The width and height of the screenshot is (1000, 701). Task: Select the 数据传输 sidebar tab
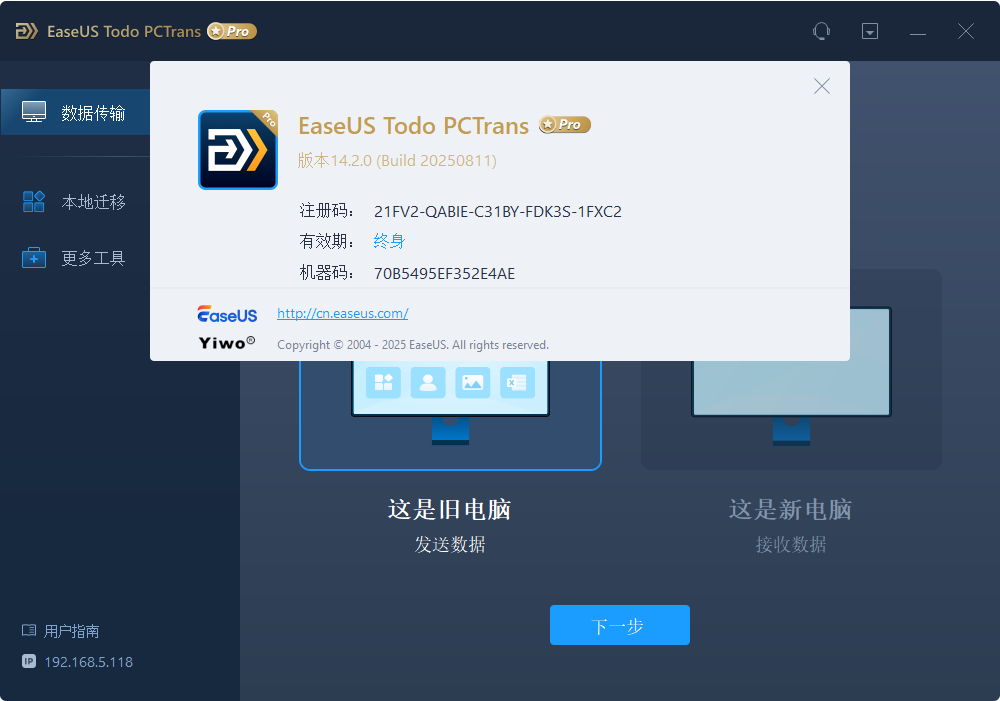[75, 112]
